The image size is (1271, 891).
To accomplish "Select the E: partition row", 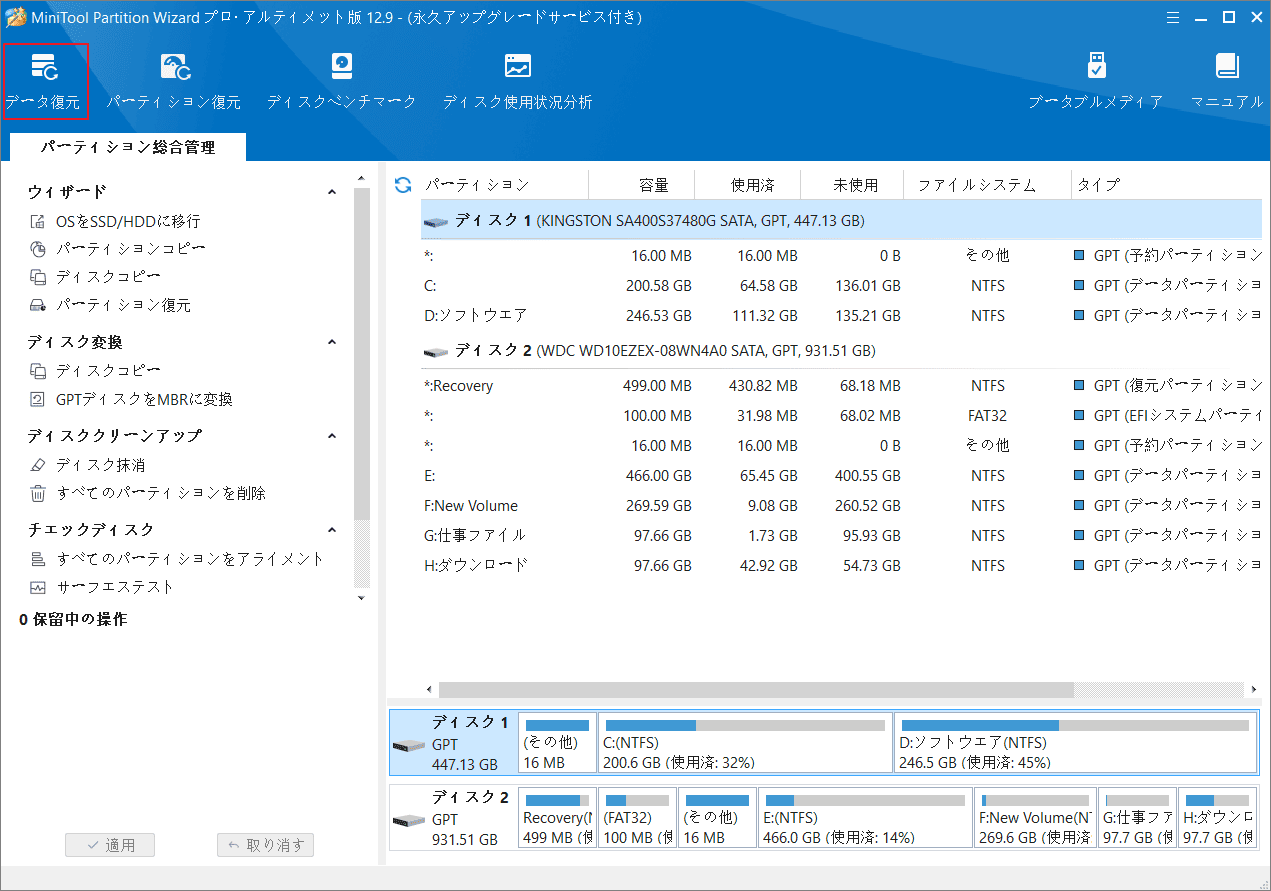I will 841,476.
